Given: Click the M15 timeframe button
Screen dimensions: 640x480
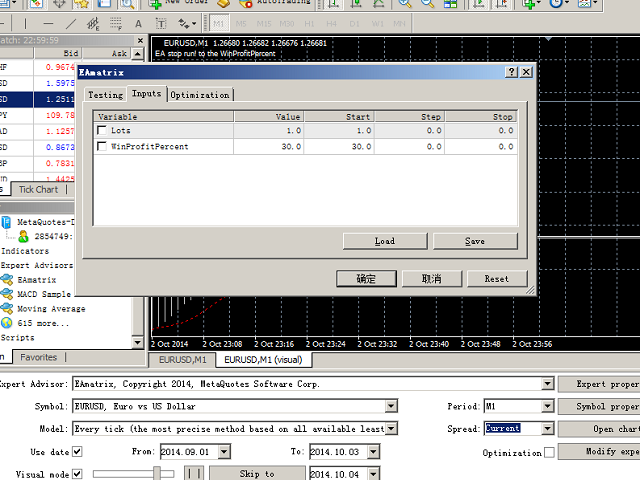Looking at the screenshot, I should (264, 24).
